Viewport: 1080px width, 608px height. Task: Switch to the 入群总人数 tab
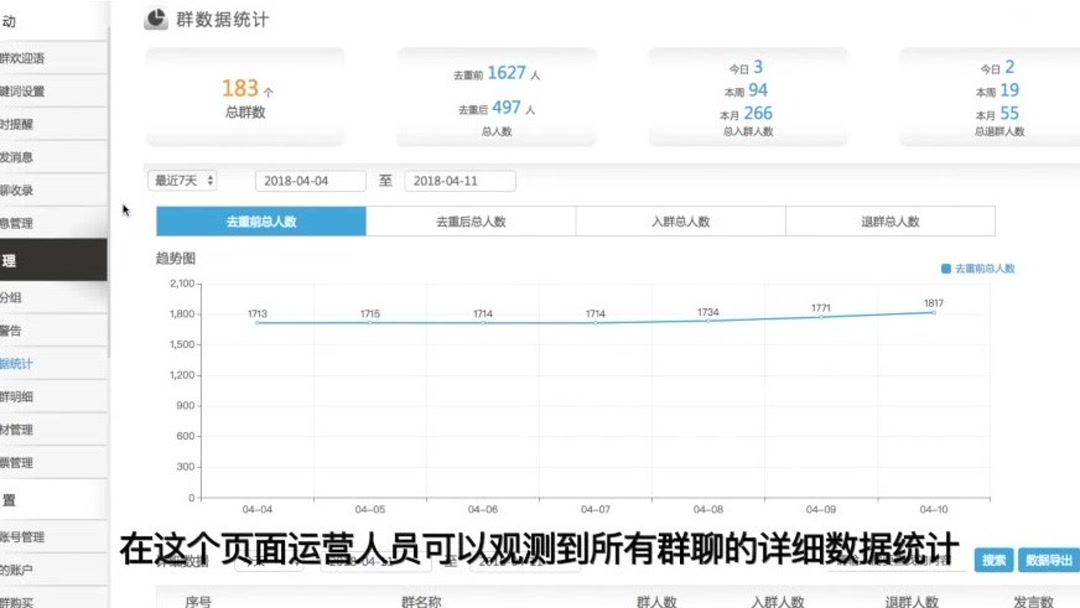coord(680,221)
